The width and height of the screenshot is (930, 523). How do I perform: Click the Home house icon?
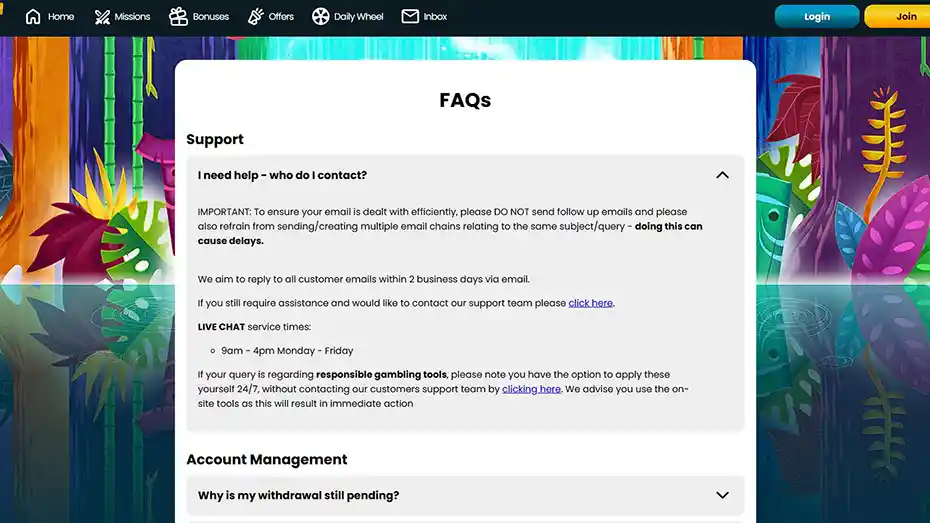coord(33,16)
